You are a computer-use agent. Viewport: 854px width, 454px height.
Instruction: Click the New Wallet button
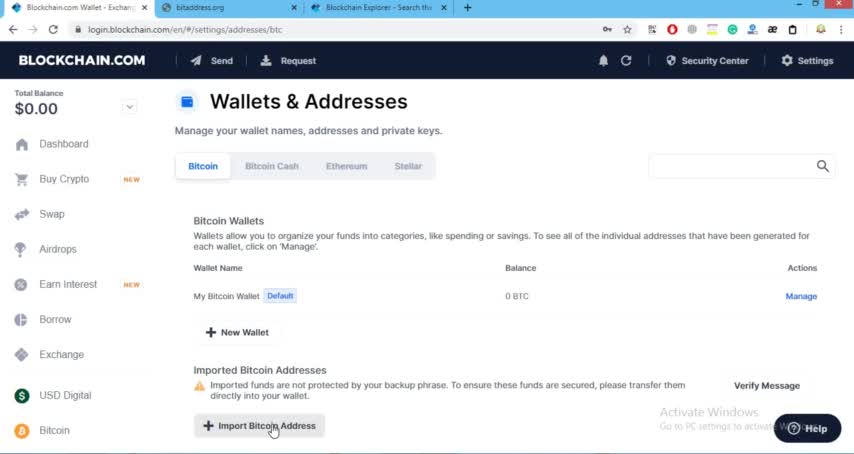click(237, 333)
